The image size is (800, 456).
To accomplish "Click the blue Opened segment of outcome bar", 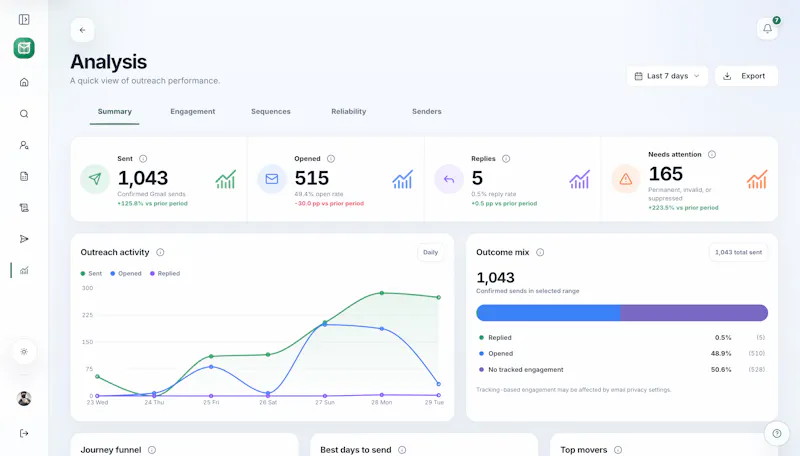I will (548, 313).
